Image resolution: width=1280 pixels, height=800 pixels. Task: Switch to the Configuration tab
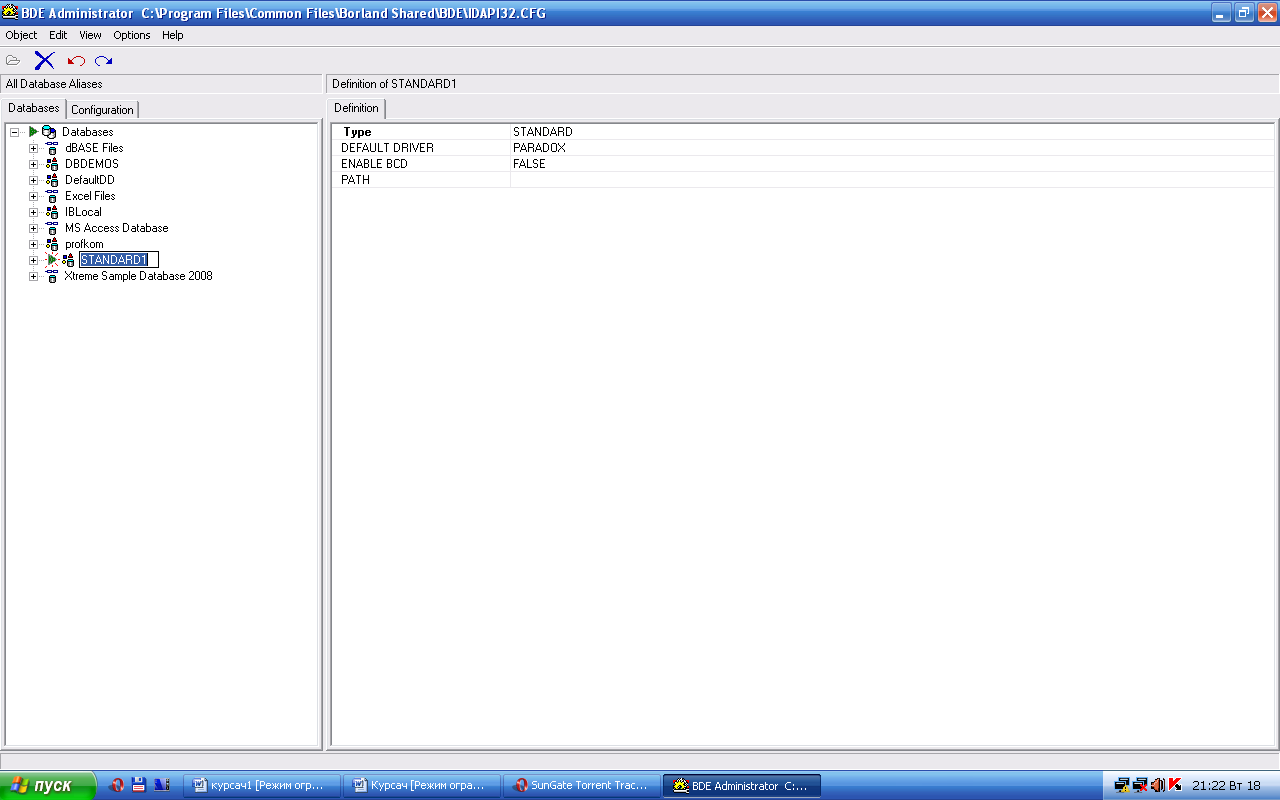pos(102,110)
